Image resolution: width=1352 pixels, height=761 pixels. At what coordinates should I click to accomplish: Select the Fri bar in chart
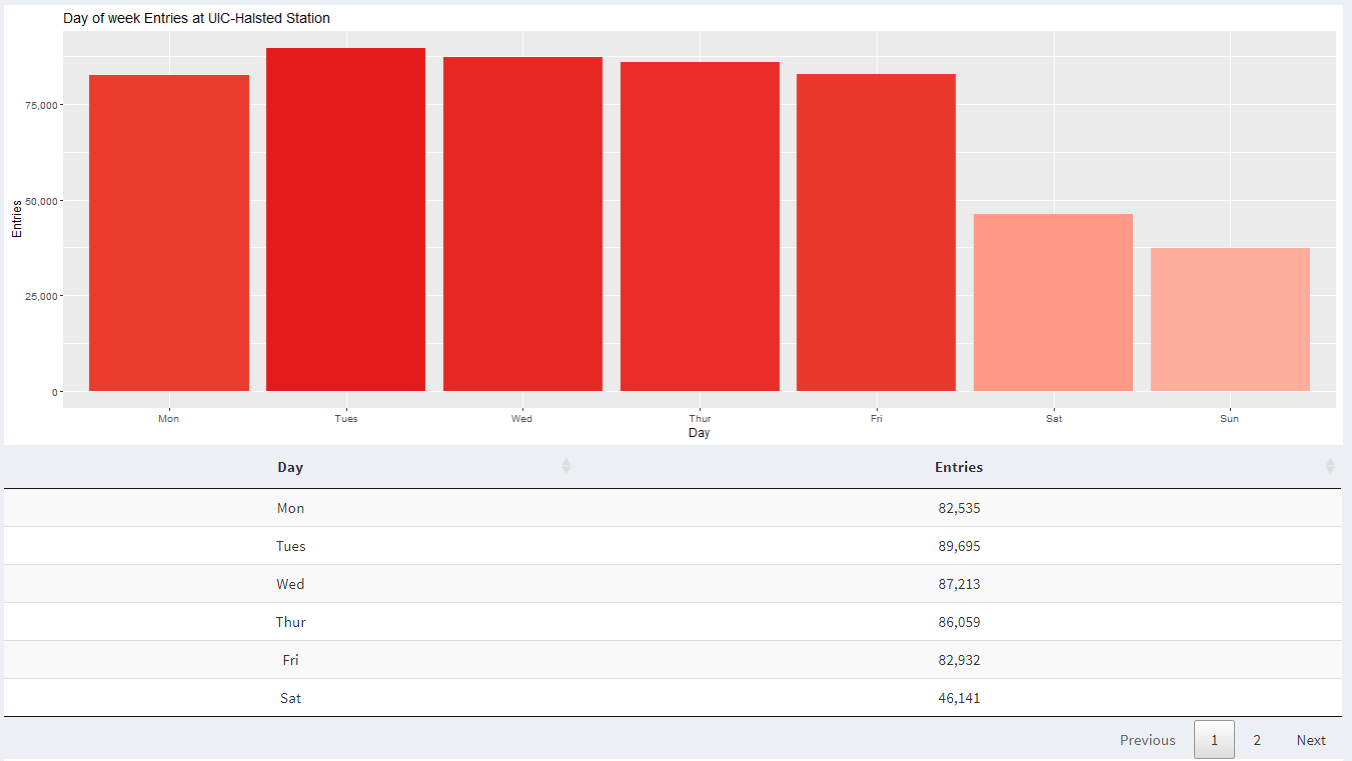pos(876,232)
